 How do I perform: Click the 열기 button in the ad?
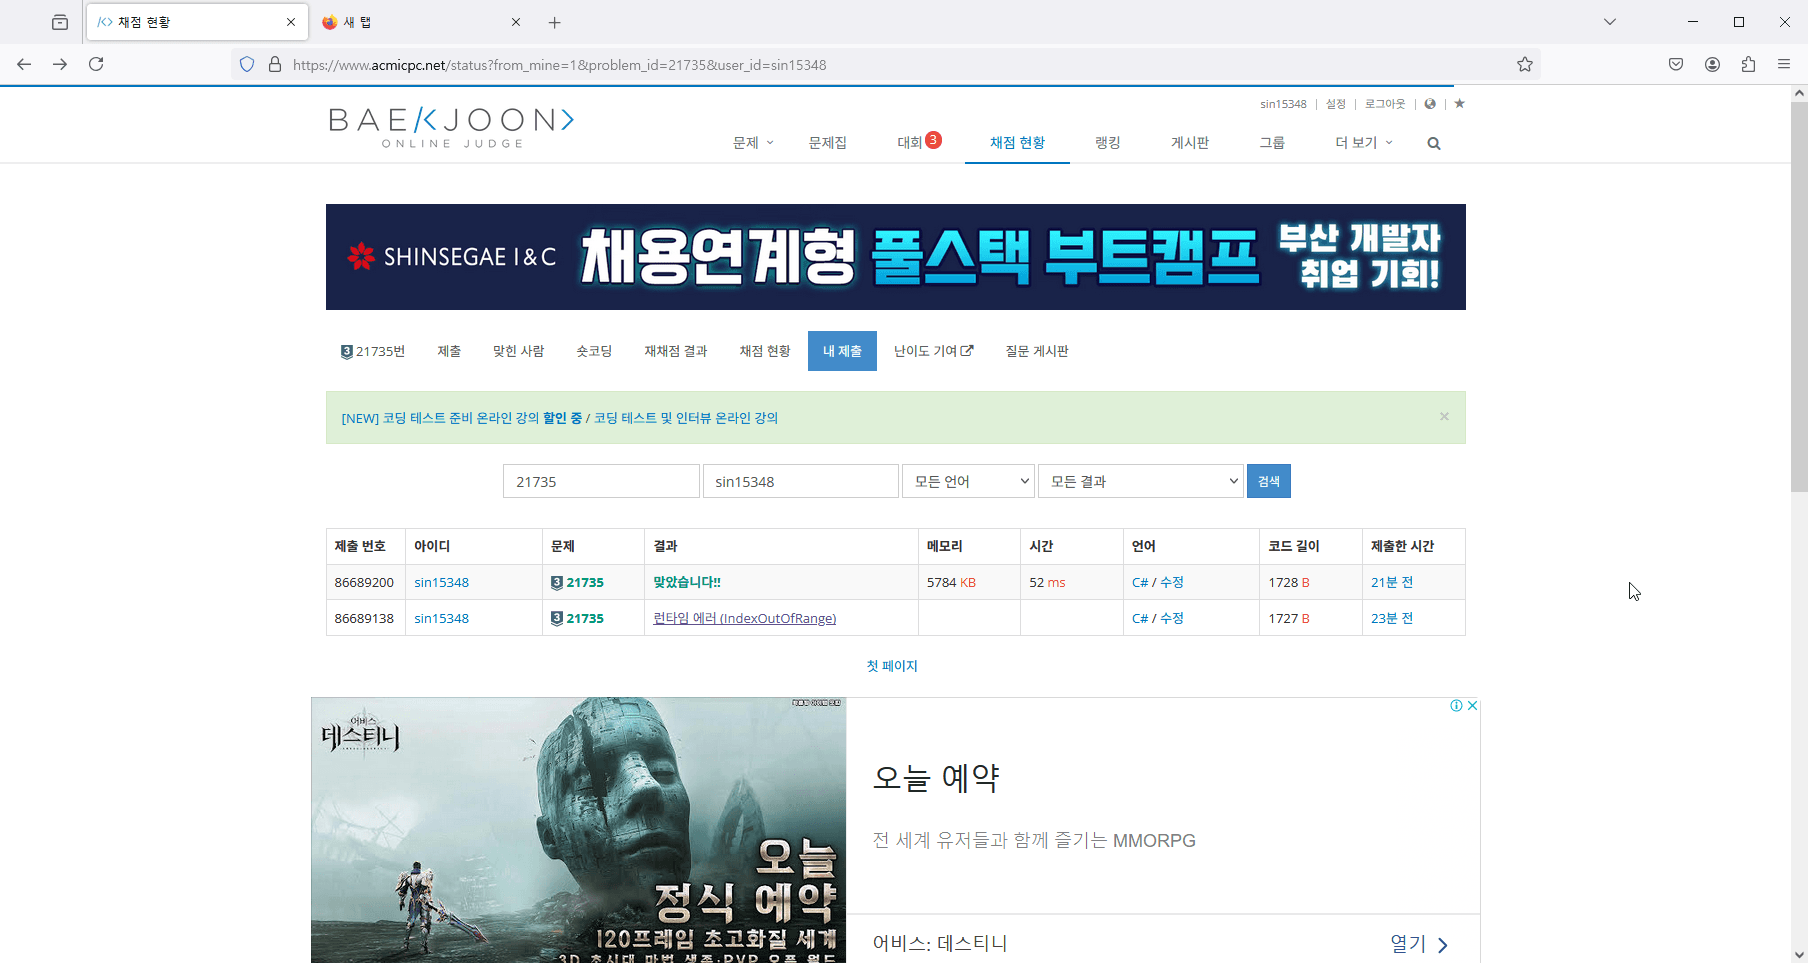point(1419,943)
